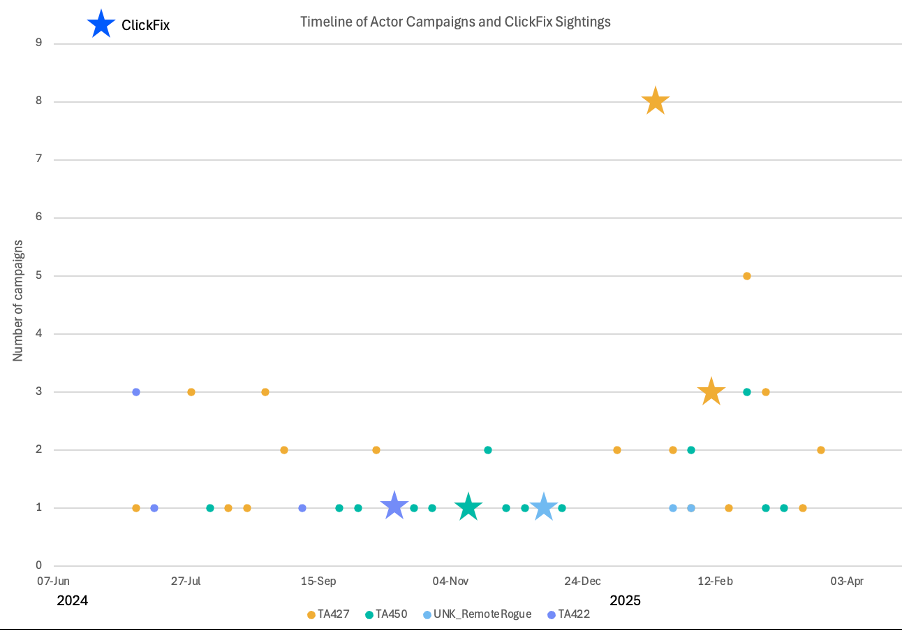
Task: Click the ClickFix legend text
Action: point(146,25)
